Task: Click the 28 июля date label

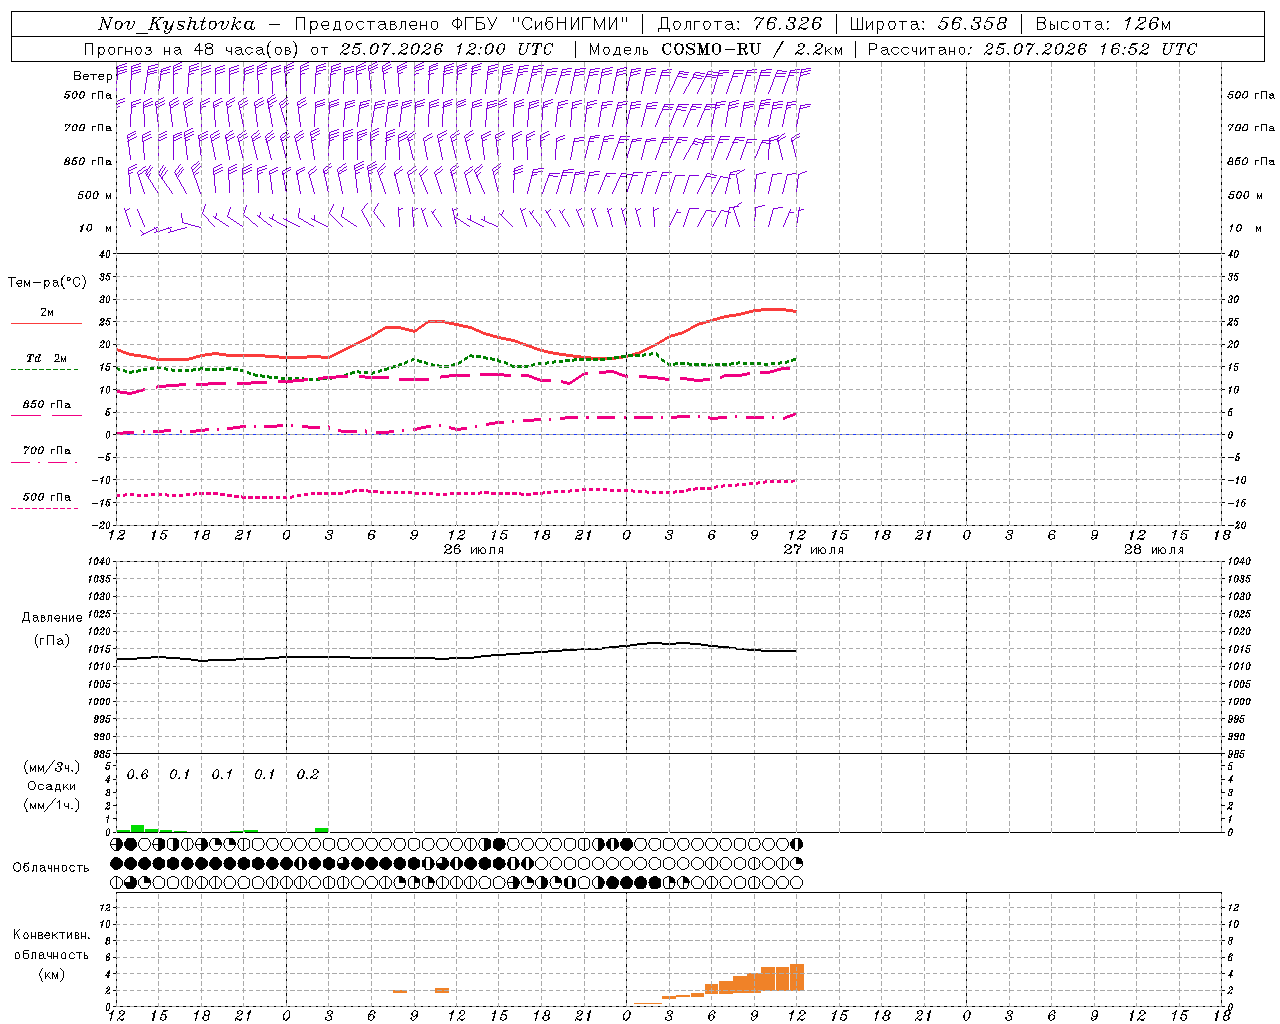Action: click(x=1154, y=550)
